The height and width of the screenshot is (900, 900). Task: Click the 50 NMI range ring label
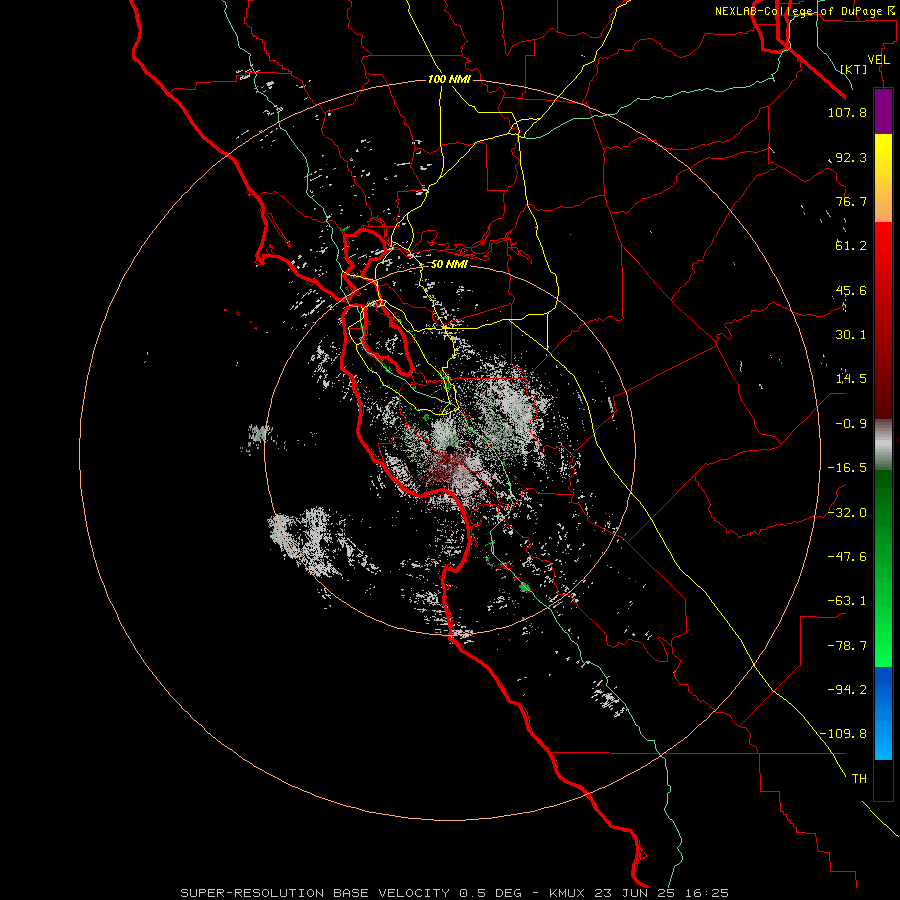(449, 265)
